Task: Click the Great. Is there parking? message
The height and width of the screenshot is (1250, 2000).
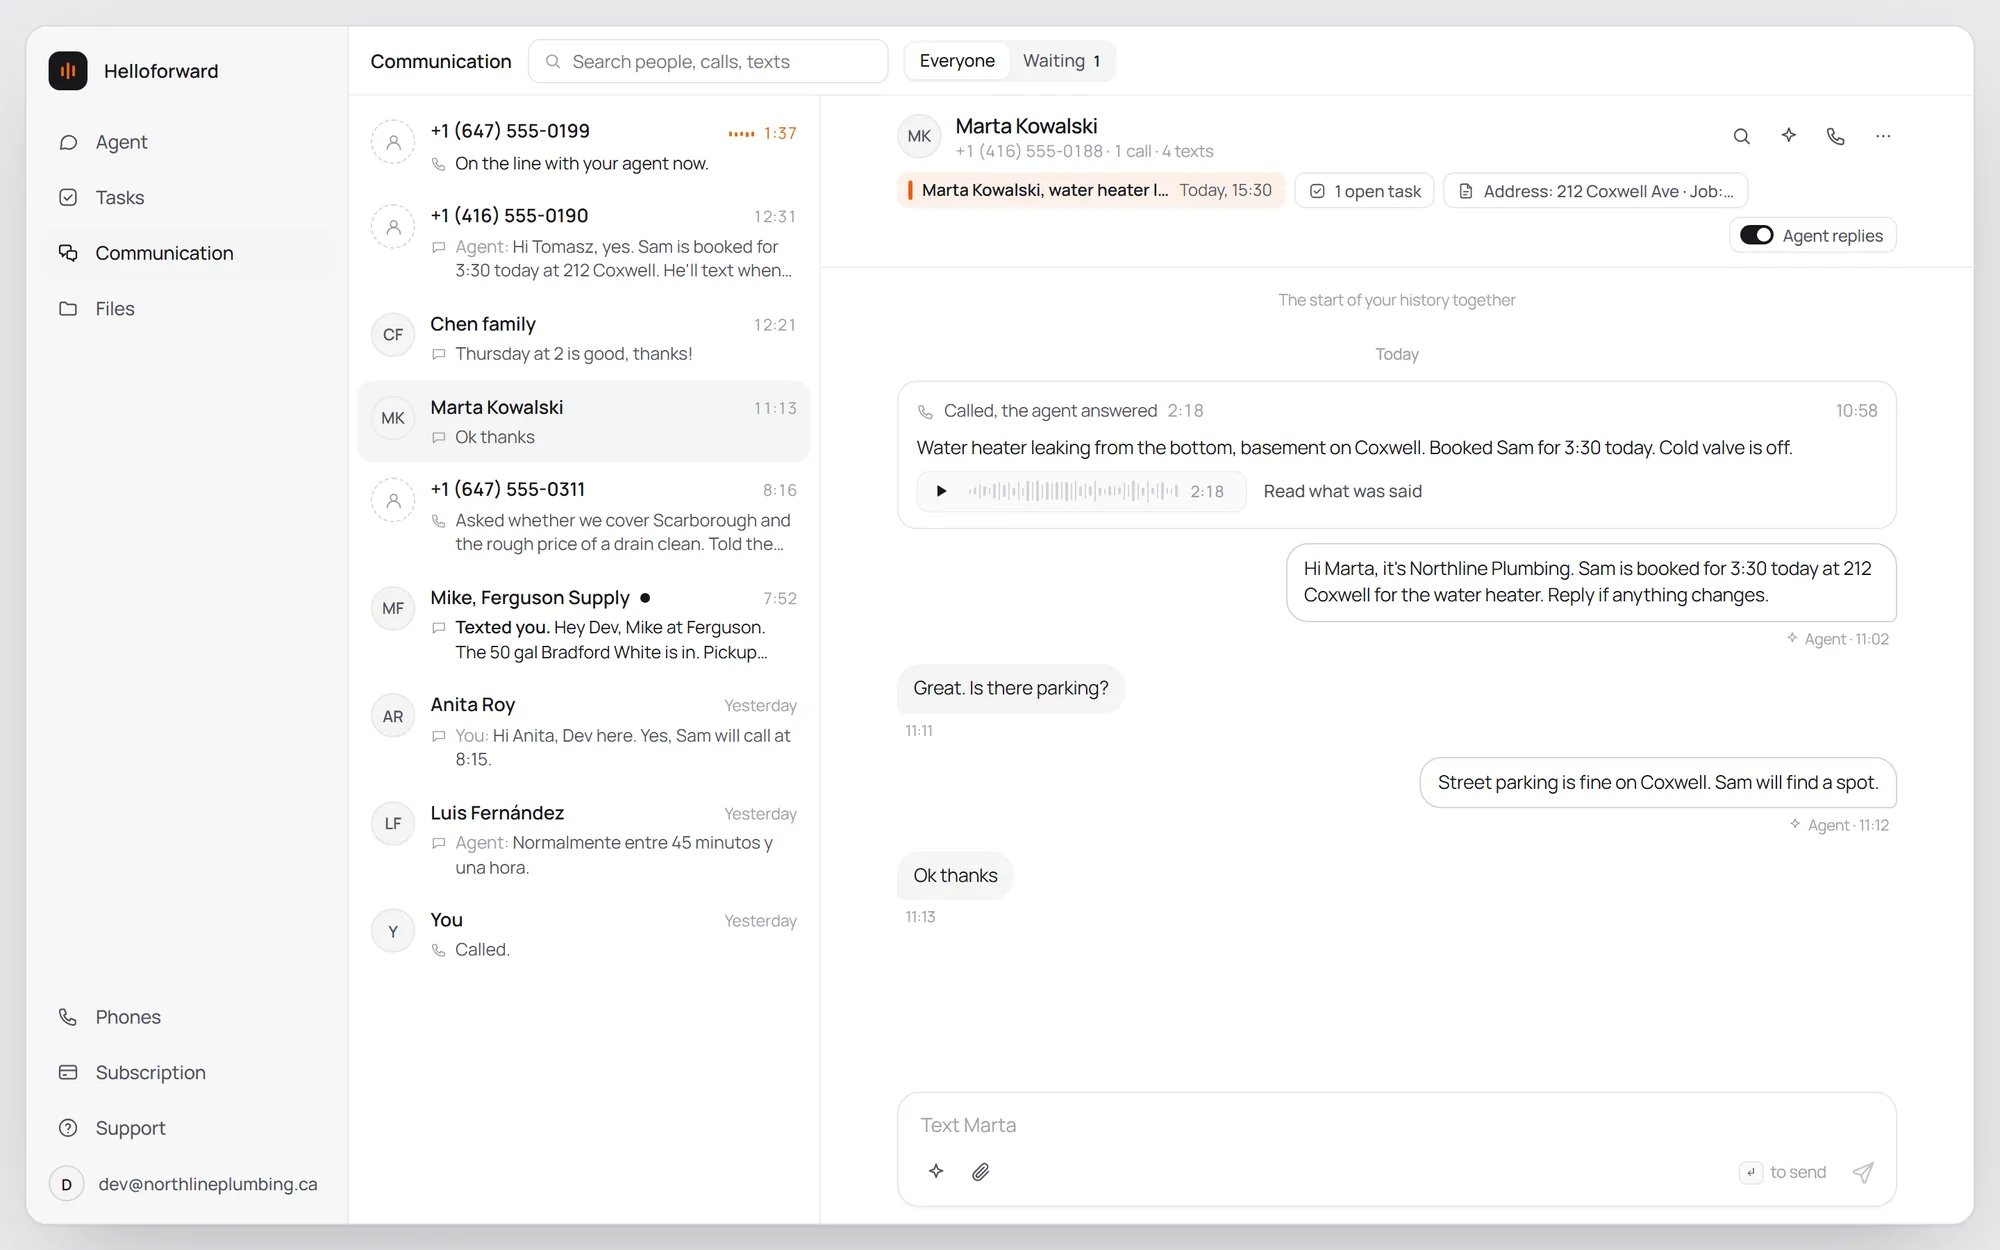Action: pyautogui.click(x=1010, y=688)
